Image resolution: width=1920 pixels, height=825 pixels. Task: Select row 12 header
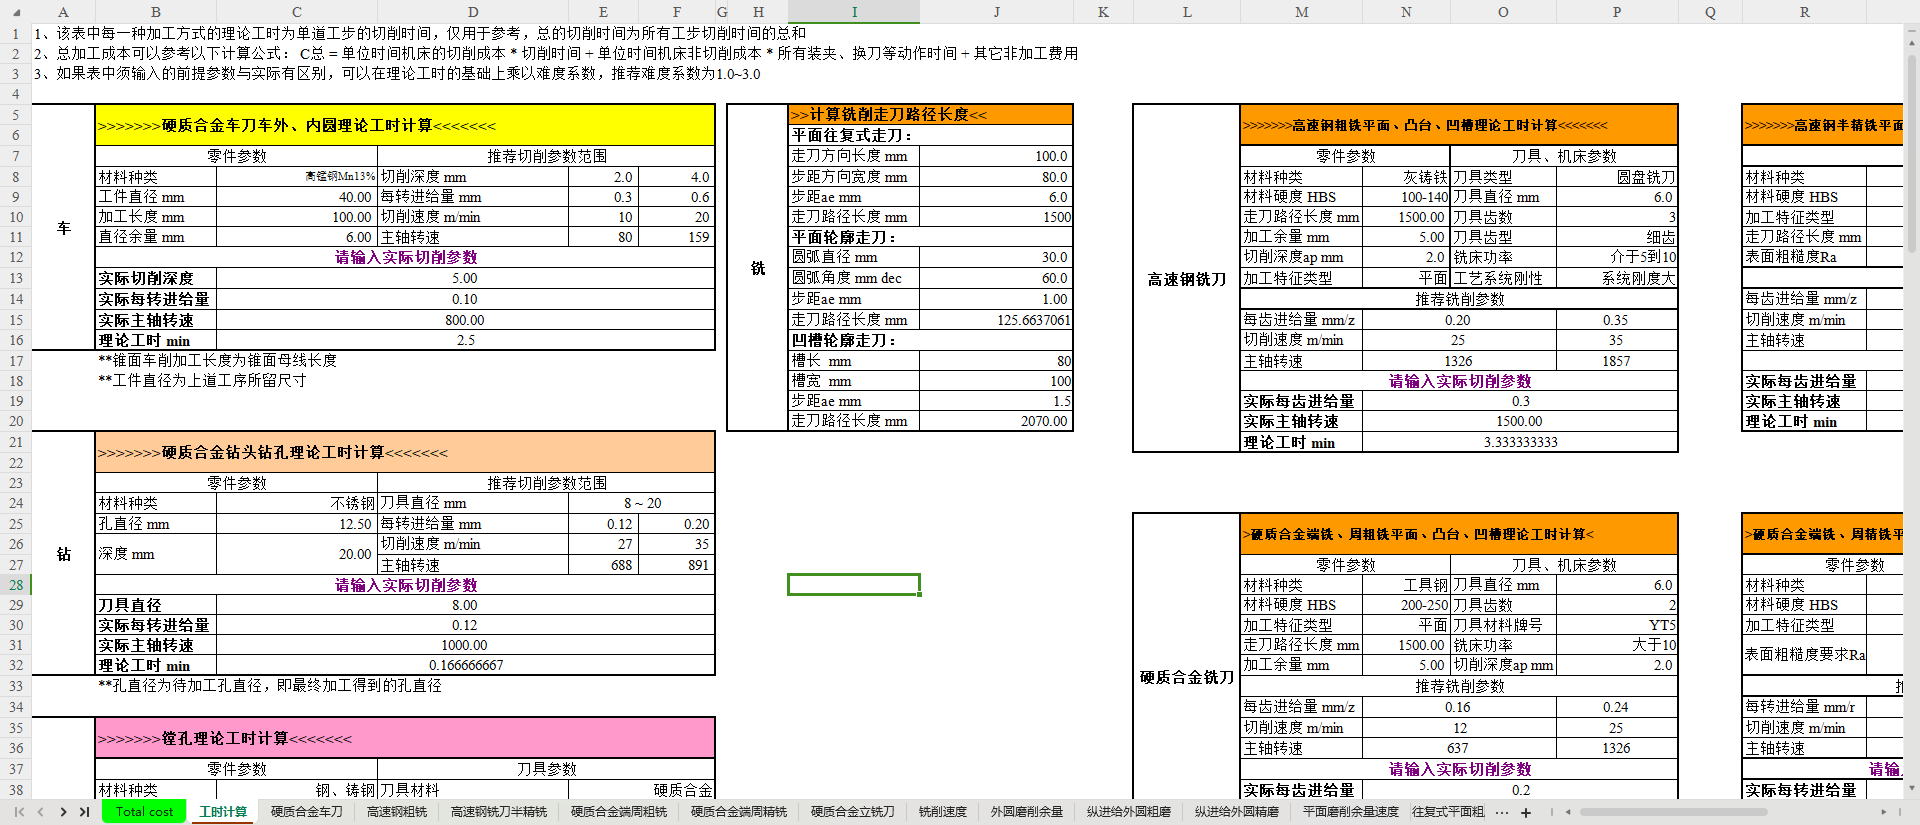click(16, 257)
